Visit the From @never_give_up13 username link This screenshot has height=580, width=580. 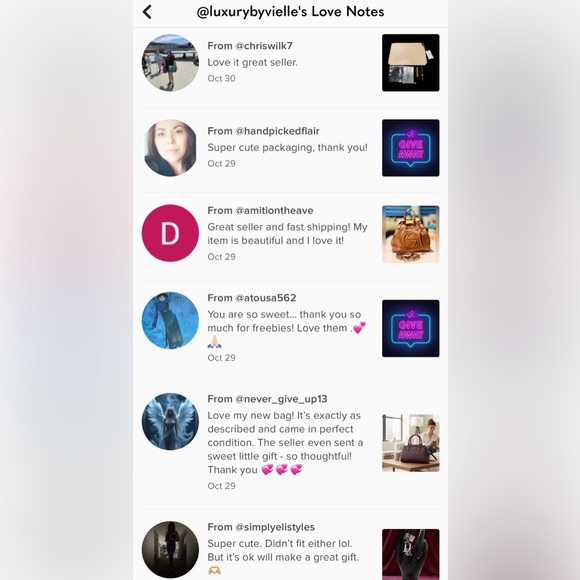pyautogui.click(x=267, y=399)
